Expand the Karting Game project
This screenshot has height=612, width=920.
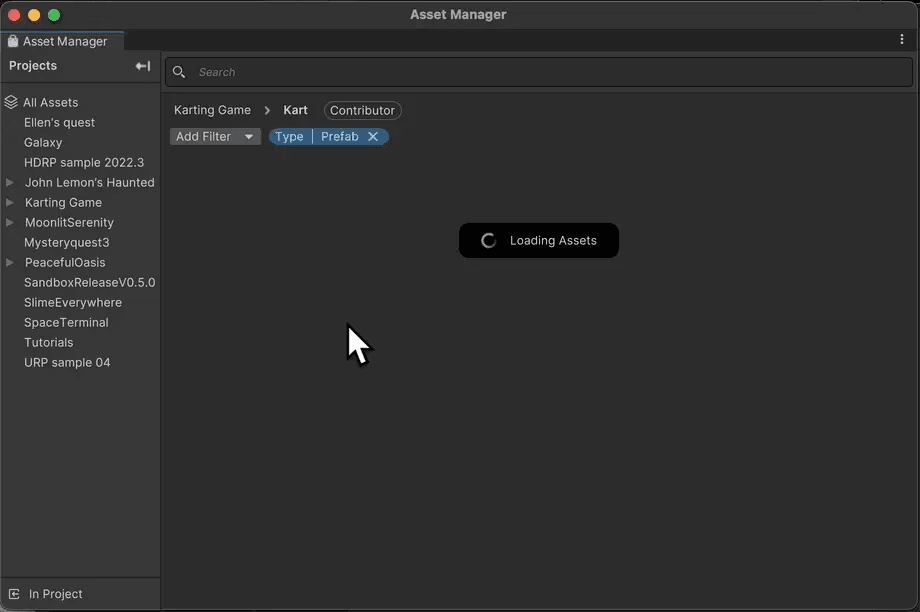(12, 202)
